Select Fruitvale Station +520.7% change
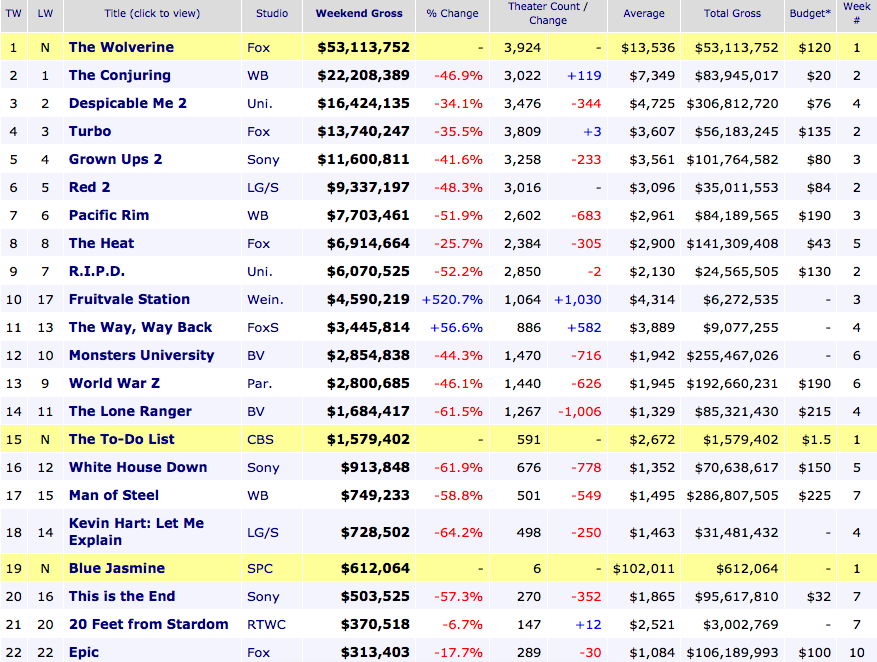The width and height of the screenshot is (877, 662). point(452,300)
